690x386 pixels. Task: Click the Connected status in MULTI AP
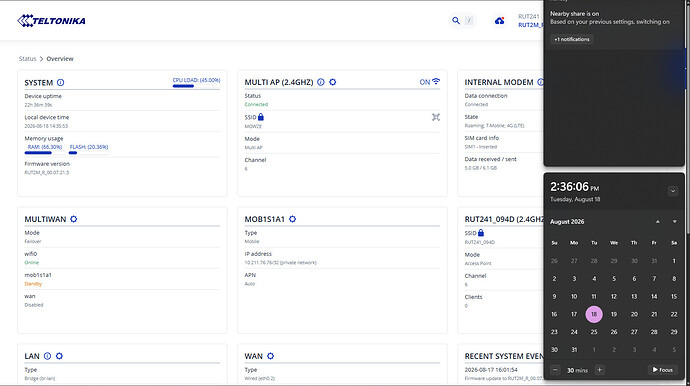point(256,105)
